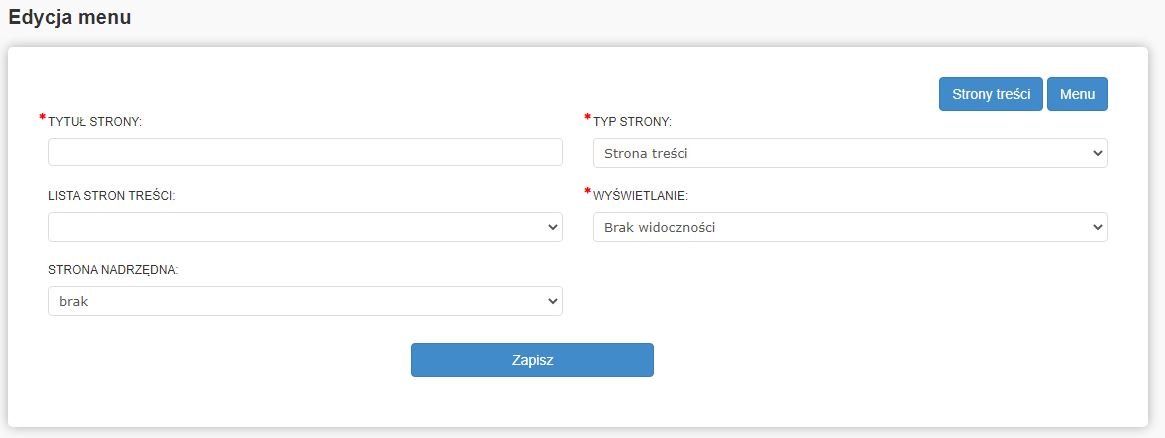Focus the Tytuł strony text field

coord(305,152)
